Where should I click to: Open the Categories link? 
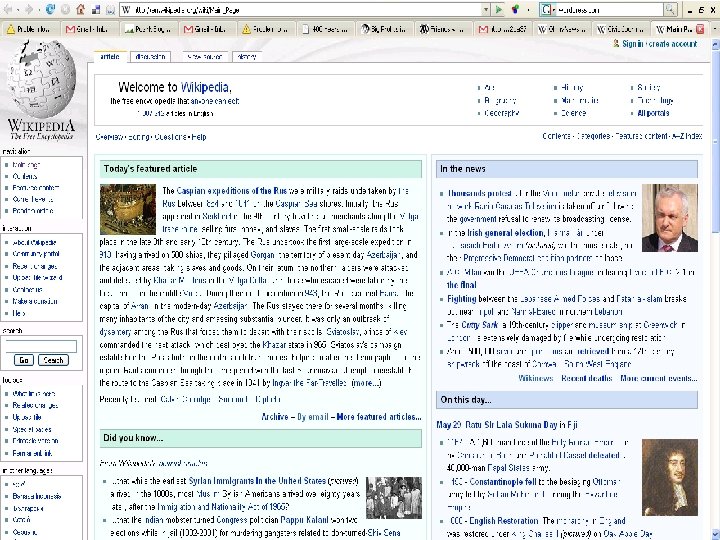(593, 136)
